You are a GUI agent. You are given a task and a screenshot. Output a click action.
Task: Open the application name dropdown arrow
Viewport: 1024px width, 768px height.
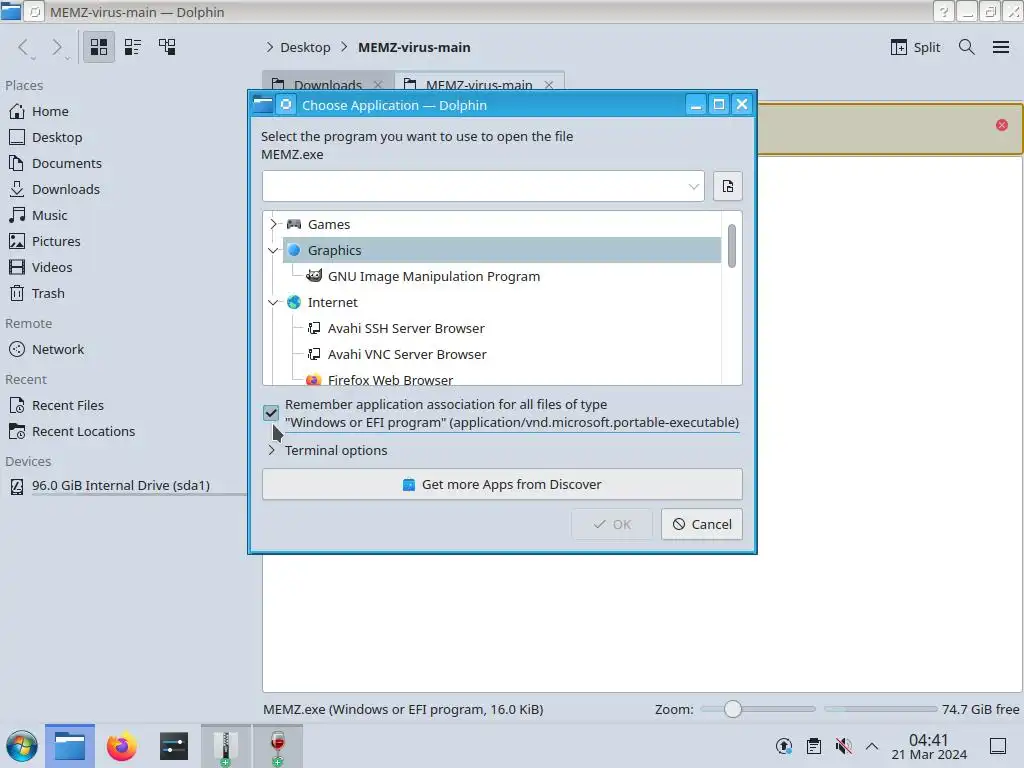click(694, 187)
